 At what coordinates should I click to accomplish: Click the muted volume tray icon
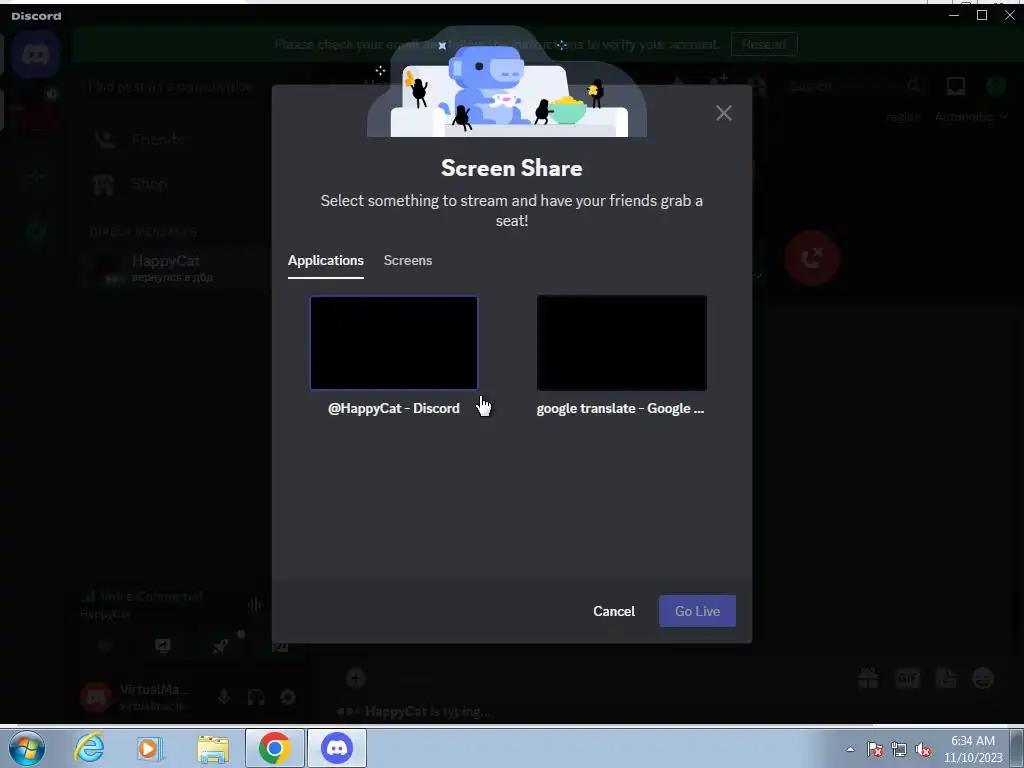[x=923, y=750]
